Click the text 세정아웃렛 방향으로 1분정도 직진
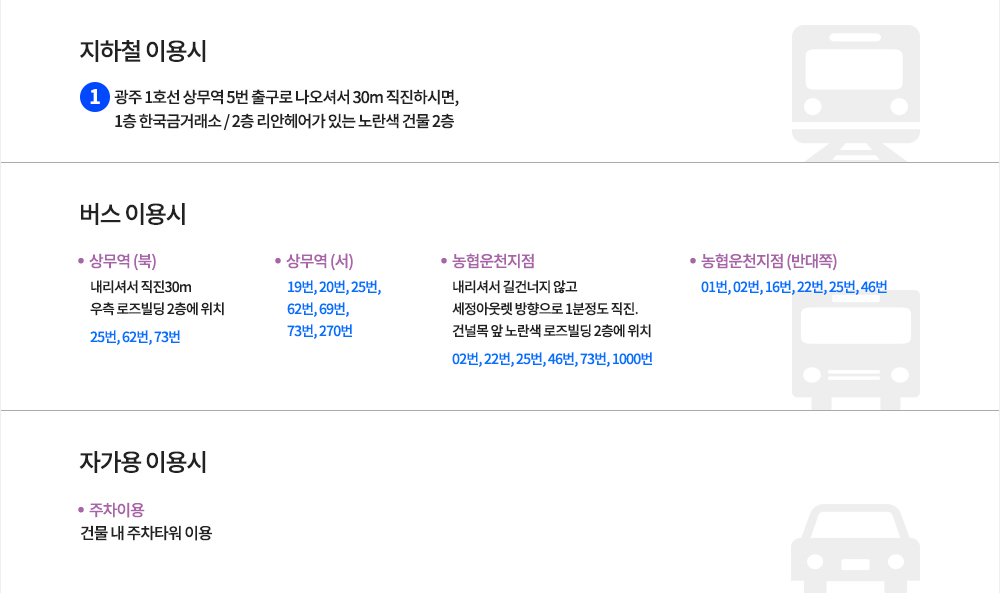 point(545,309)
